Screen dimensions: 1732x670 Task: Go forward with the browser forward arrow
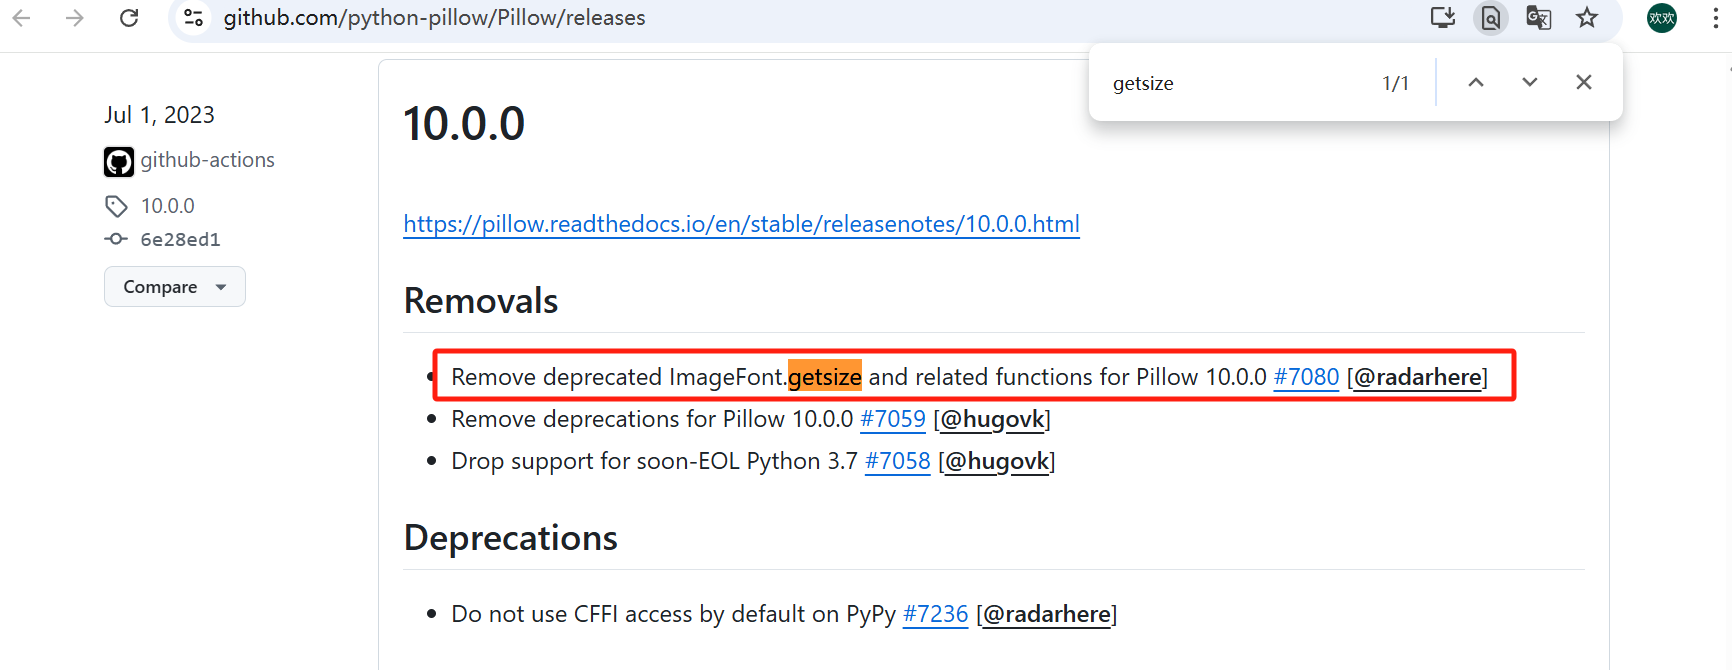click(75, 18)
